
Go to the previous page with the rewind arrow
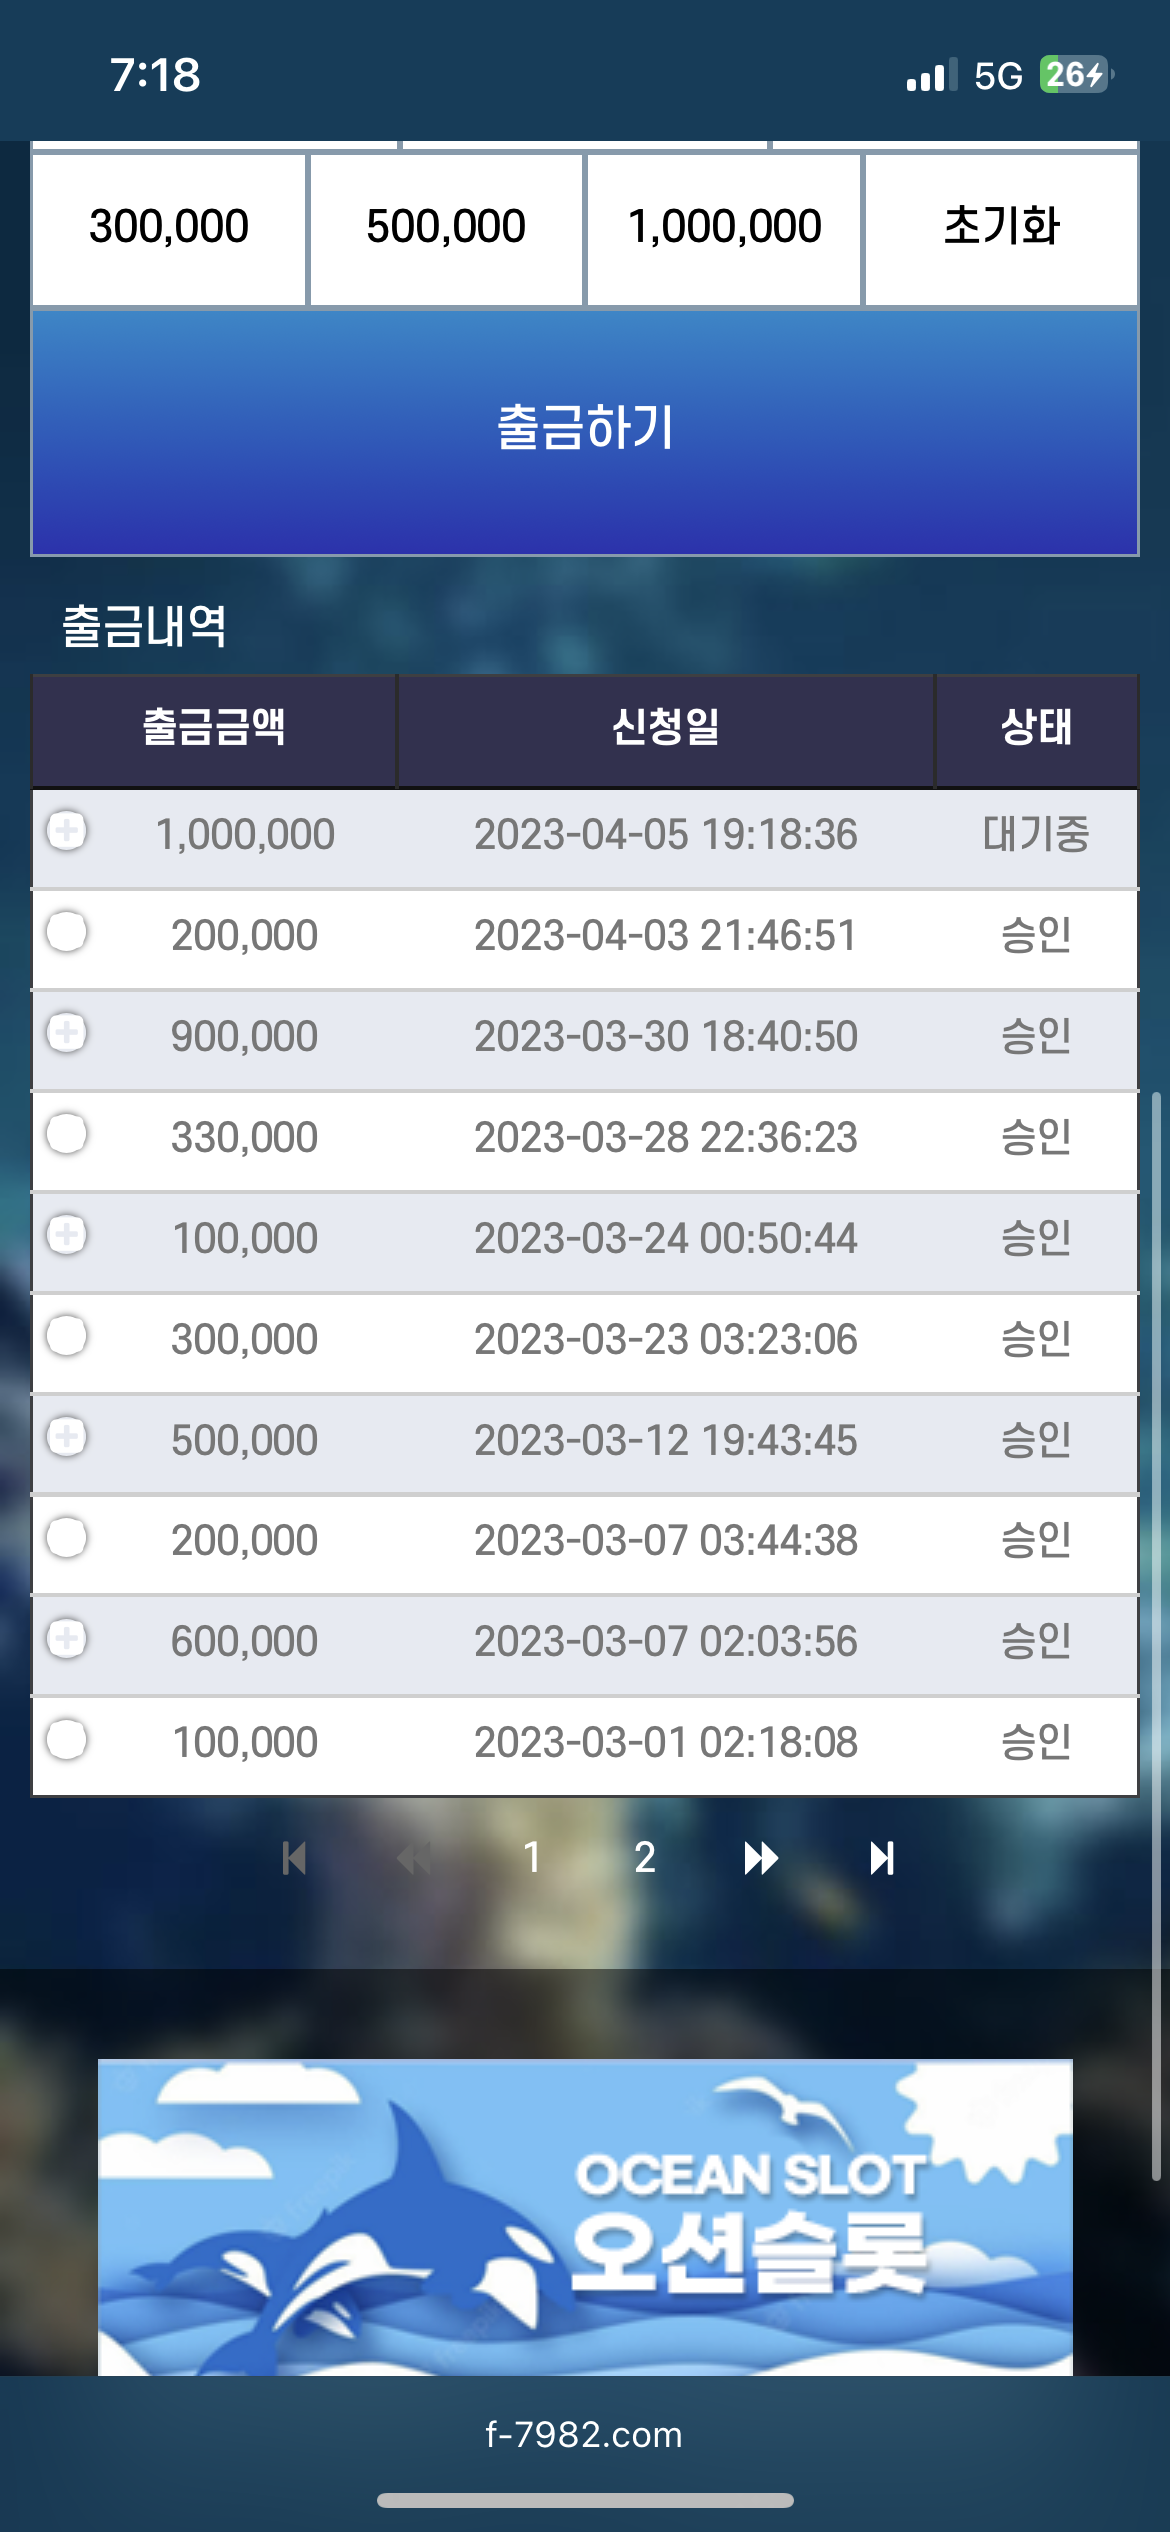pos(414,1859)
